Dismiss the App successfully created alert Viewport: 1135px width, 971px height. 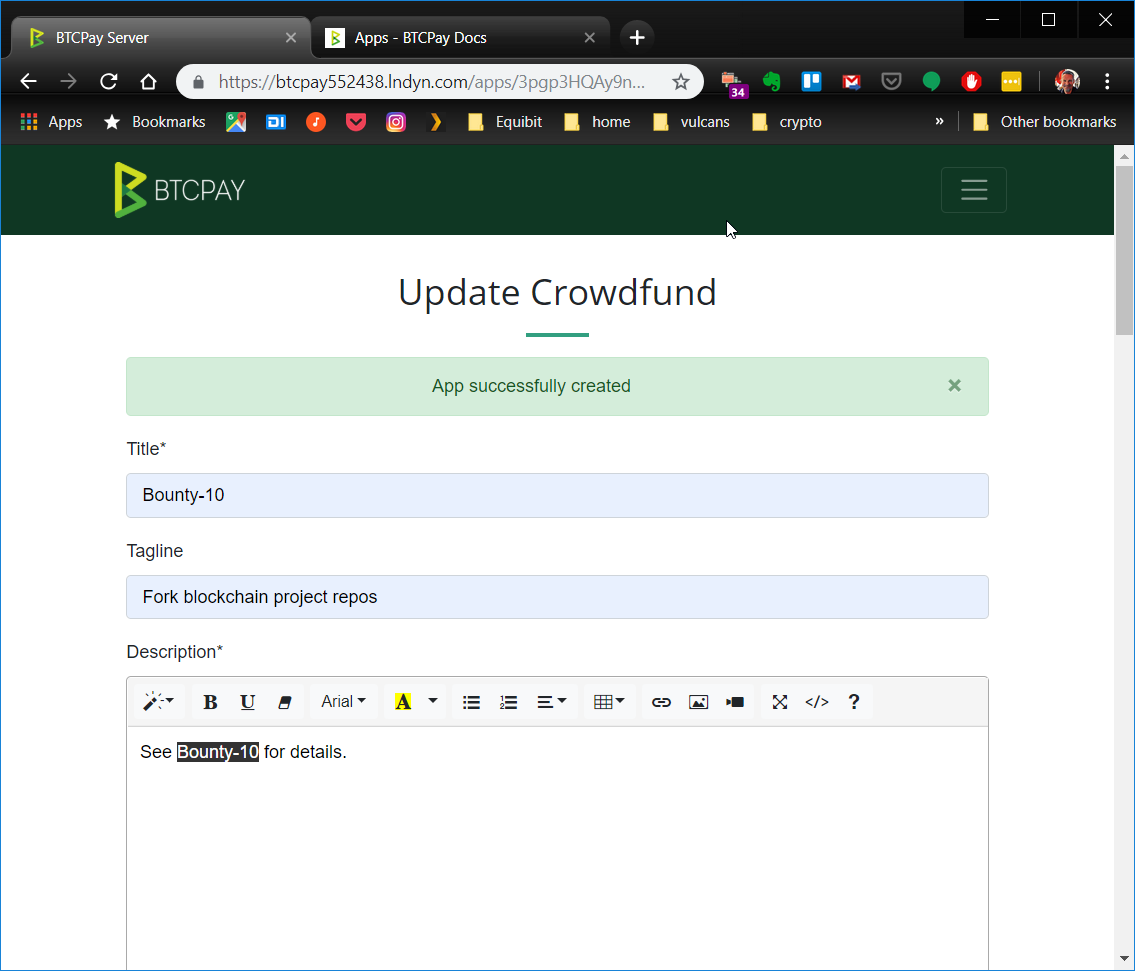[x=954, y=385]
